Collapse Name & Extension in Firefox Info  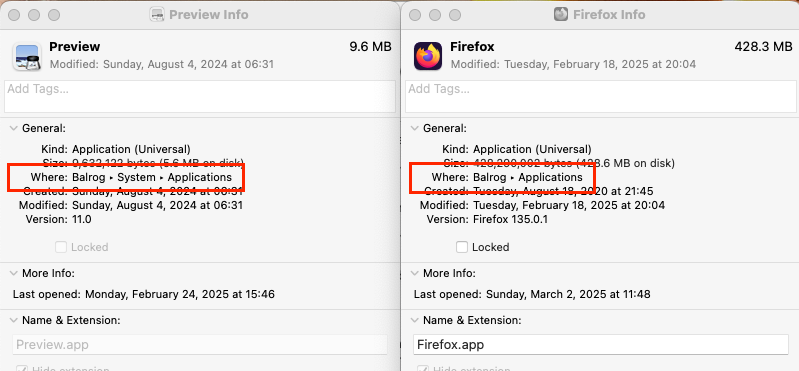click(x=414, y=321)
